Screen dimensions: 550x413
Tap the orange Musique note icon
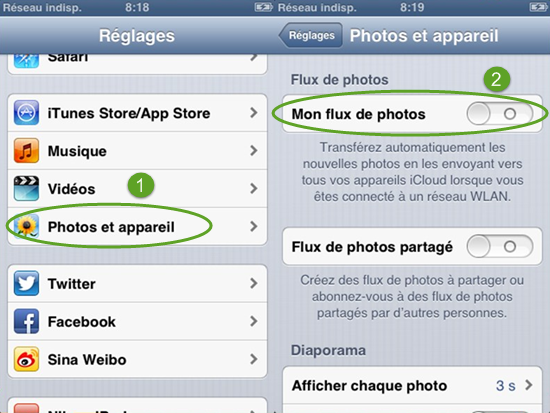[x=26, y=151]
